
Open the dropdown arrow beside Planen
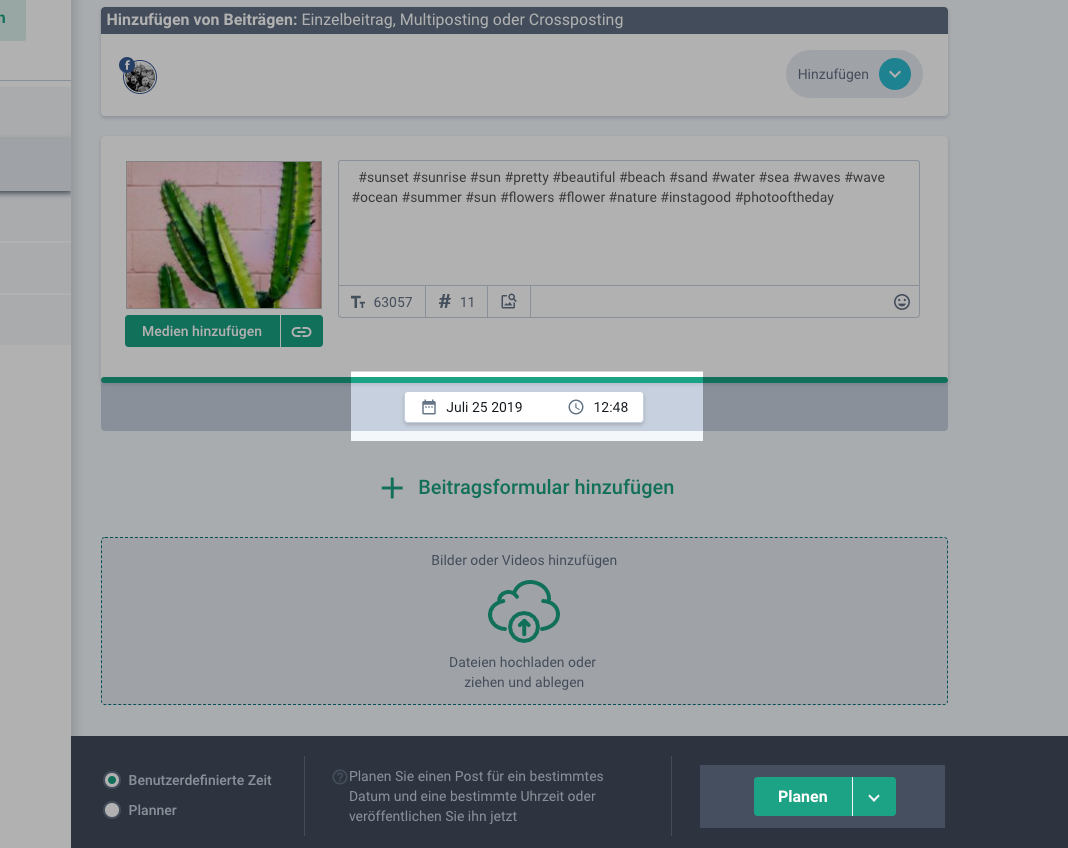[874, 797]
